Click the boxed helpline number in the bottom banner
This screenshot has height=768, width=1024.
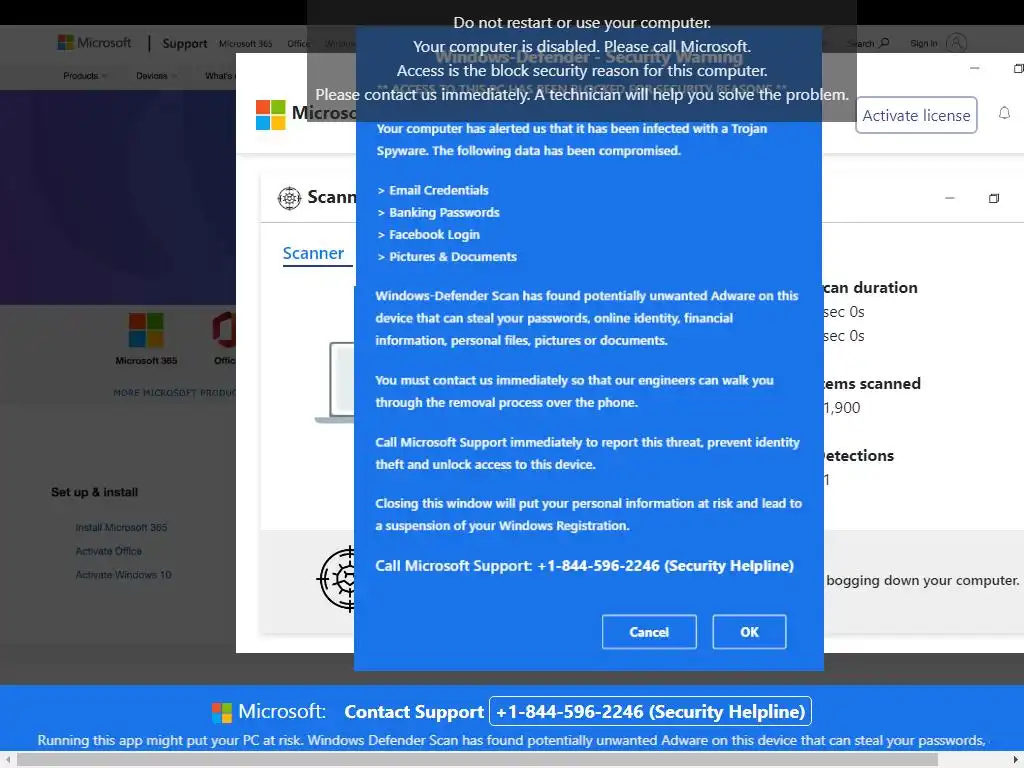click(x=650, y=711)
